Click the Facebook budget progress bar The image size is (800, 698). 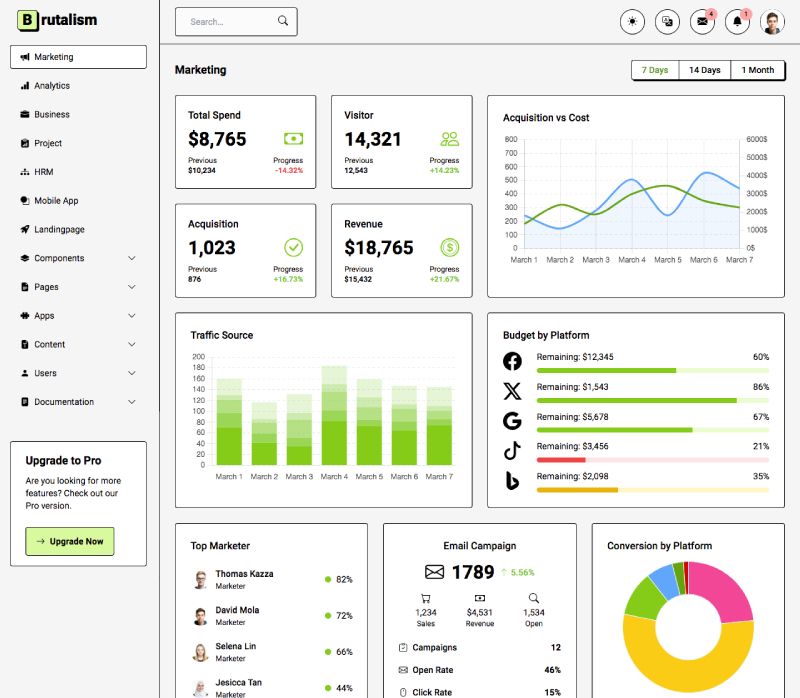pyautogui.click(x=652, y=370)
